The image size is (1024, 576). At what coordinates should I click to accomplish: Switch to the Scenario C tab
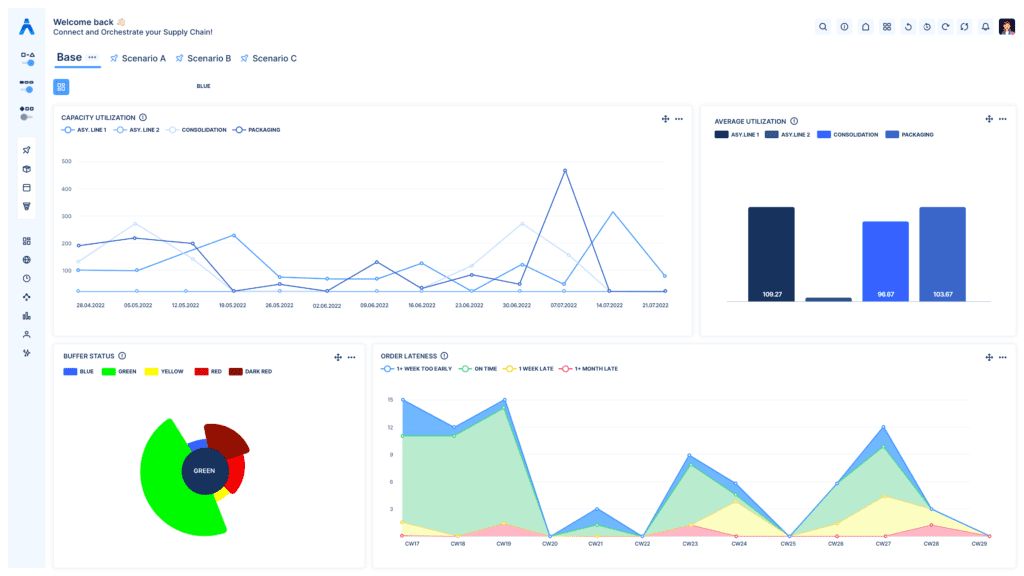(x=268, y=59)
